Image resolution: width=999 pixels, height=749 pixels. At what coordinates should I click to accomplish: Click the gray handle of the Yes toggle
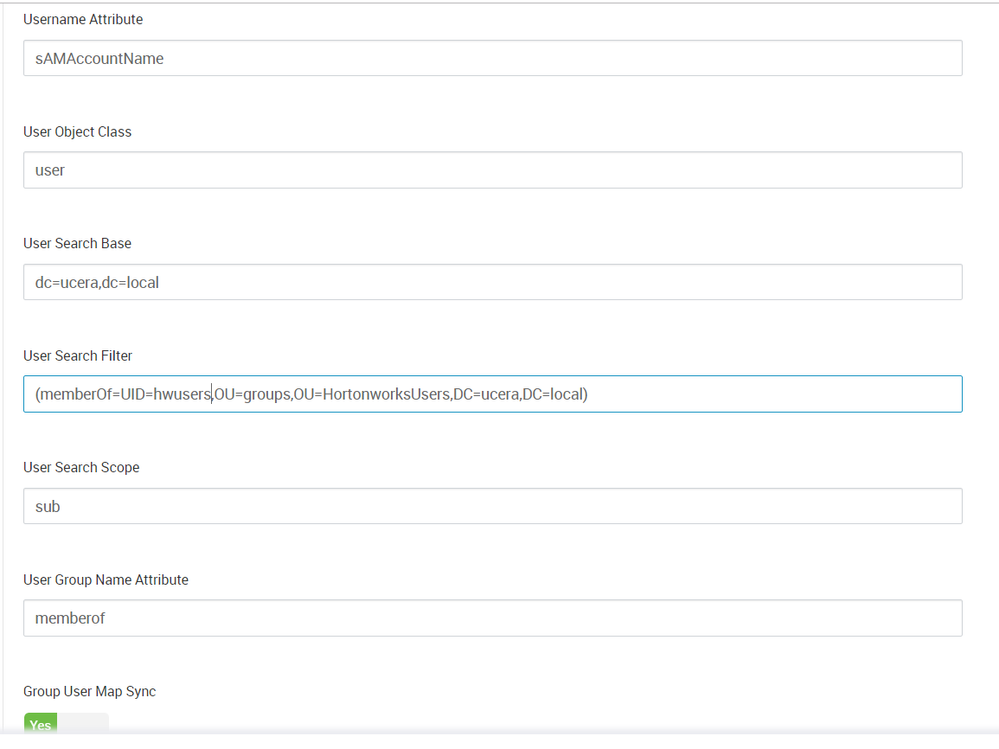(x=82, y=724)
